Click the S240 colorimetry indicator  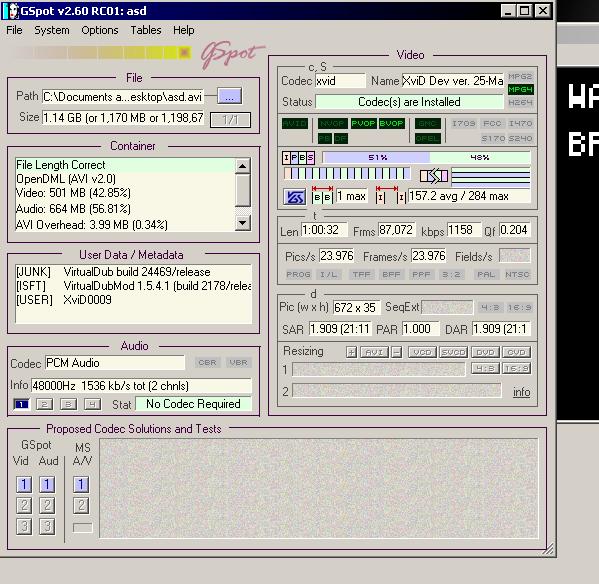click(520, 138)
